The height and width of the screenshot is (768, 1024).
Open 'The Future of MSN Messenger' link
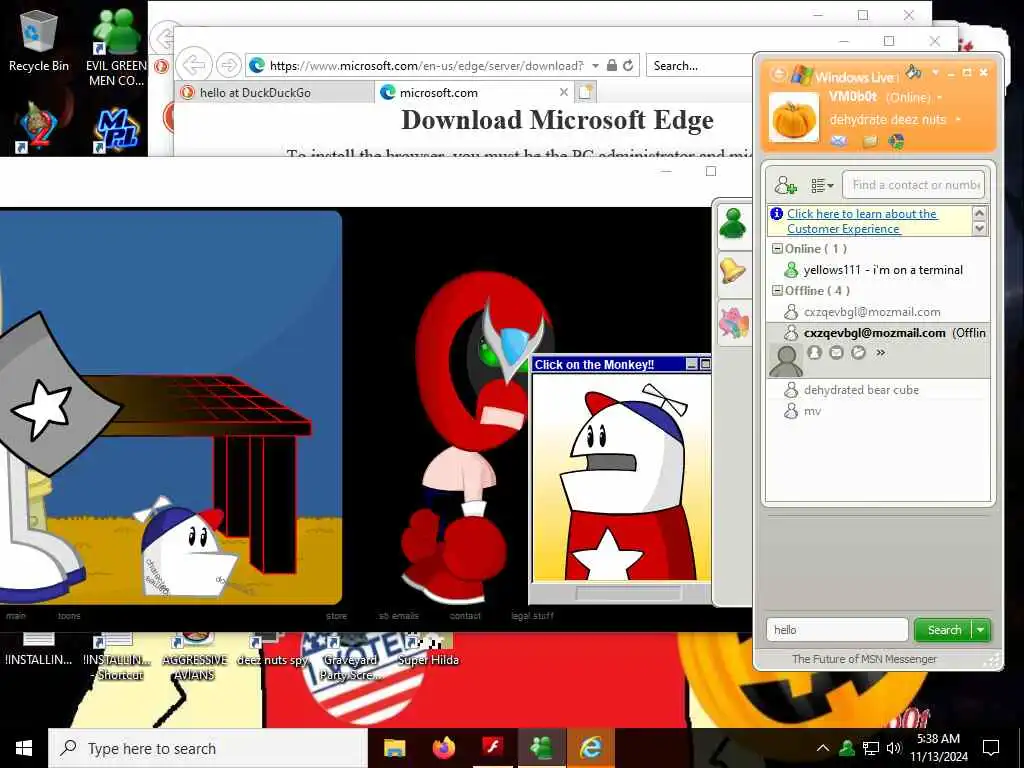coord(864,659)
